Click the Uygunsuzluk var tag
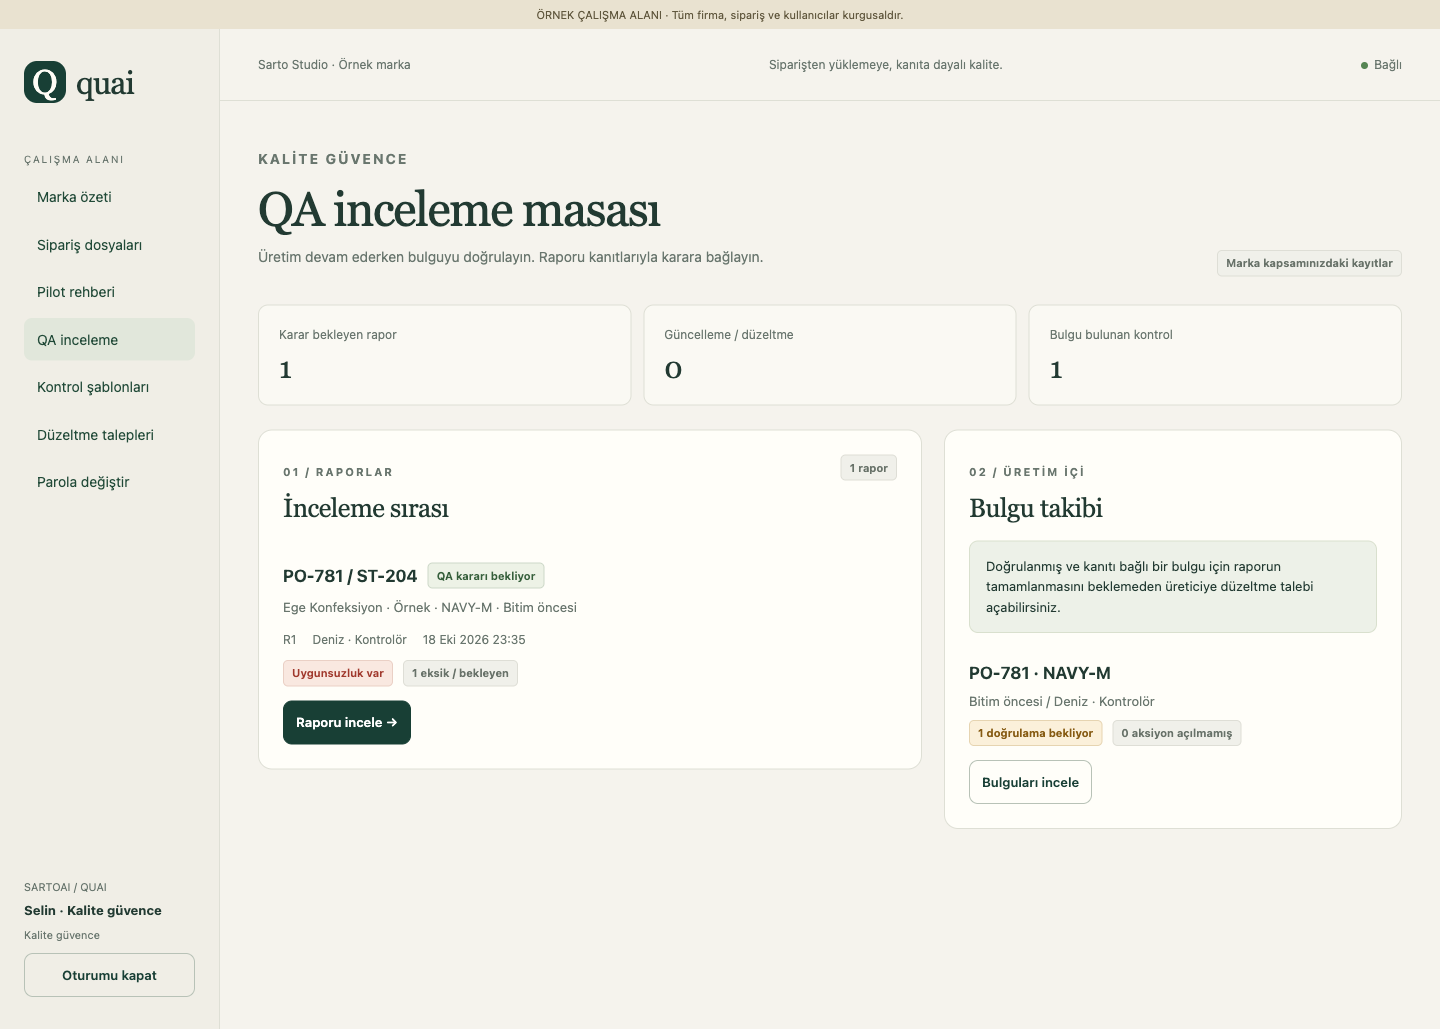 tap(338, 673)
